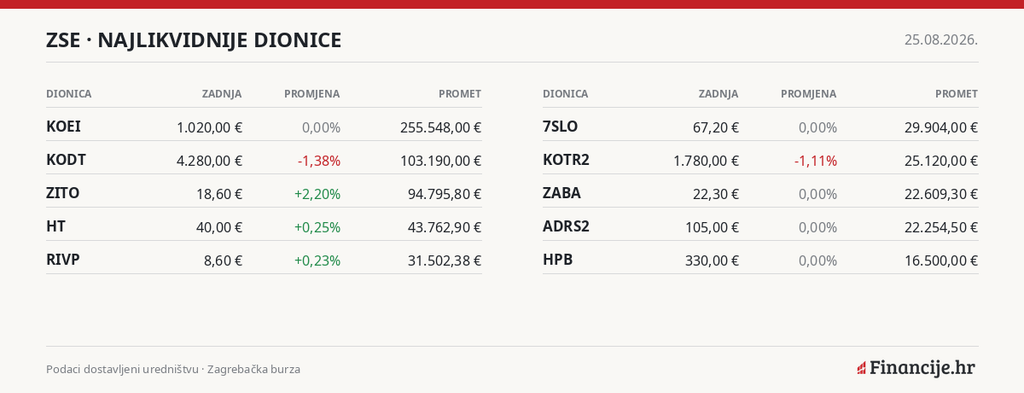Click KODT change value -1,38%
The image size is (1024, 393).
[x=319, y=161]
